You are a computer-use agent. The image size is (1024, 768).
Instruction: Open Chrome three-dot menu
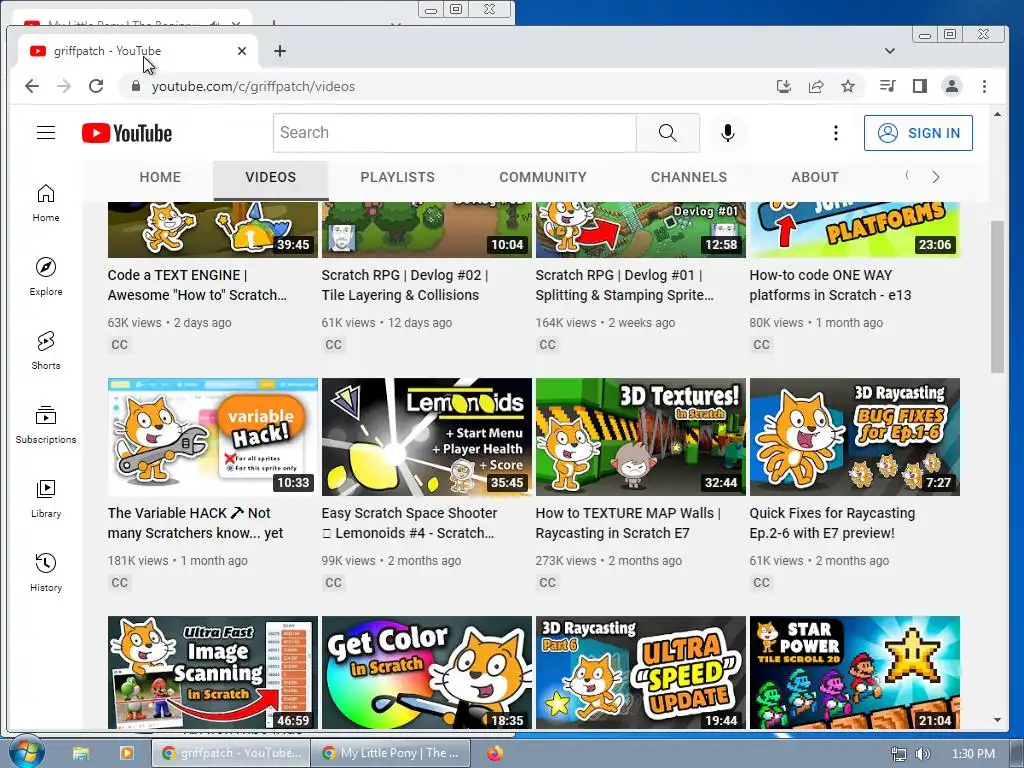(x=984, y=86)
